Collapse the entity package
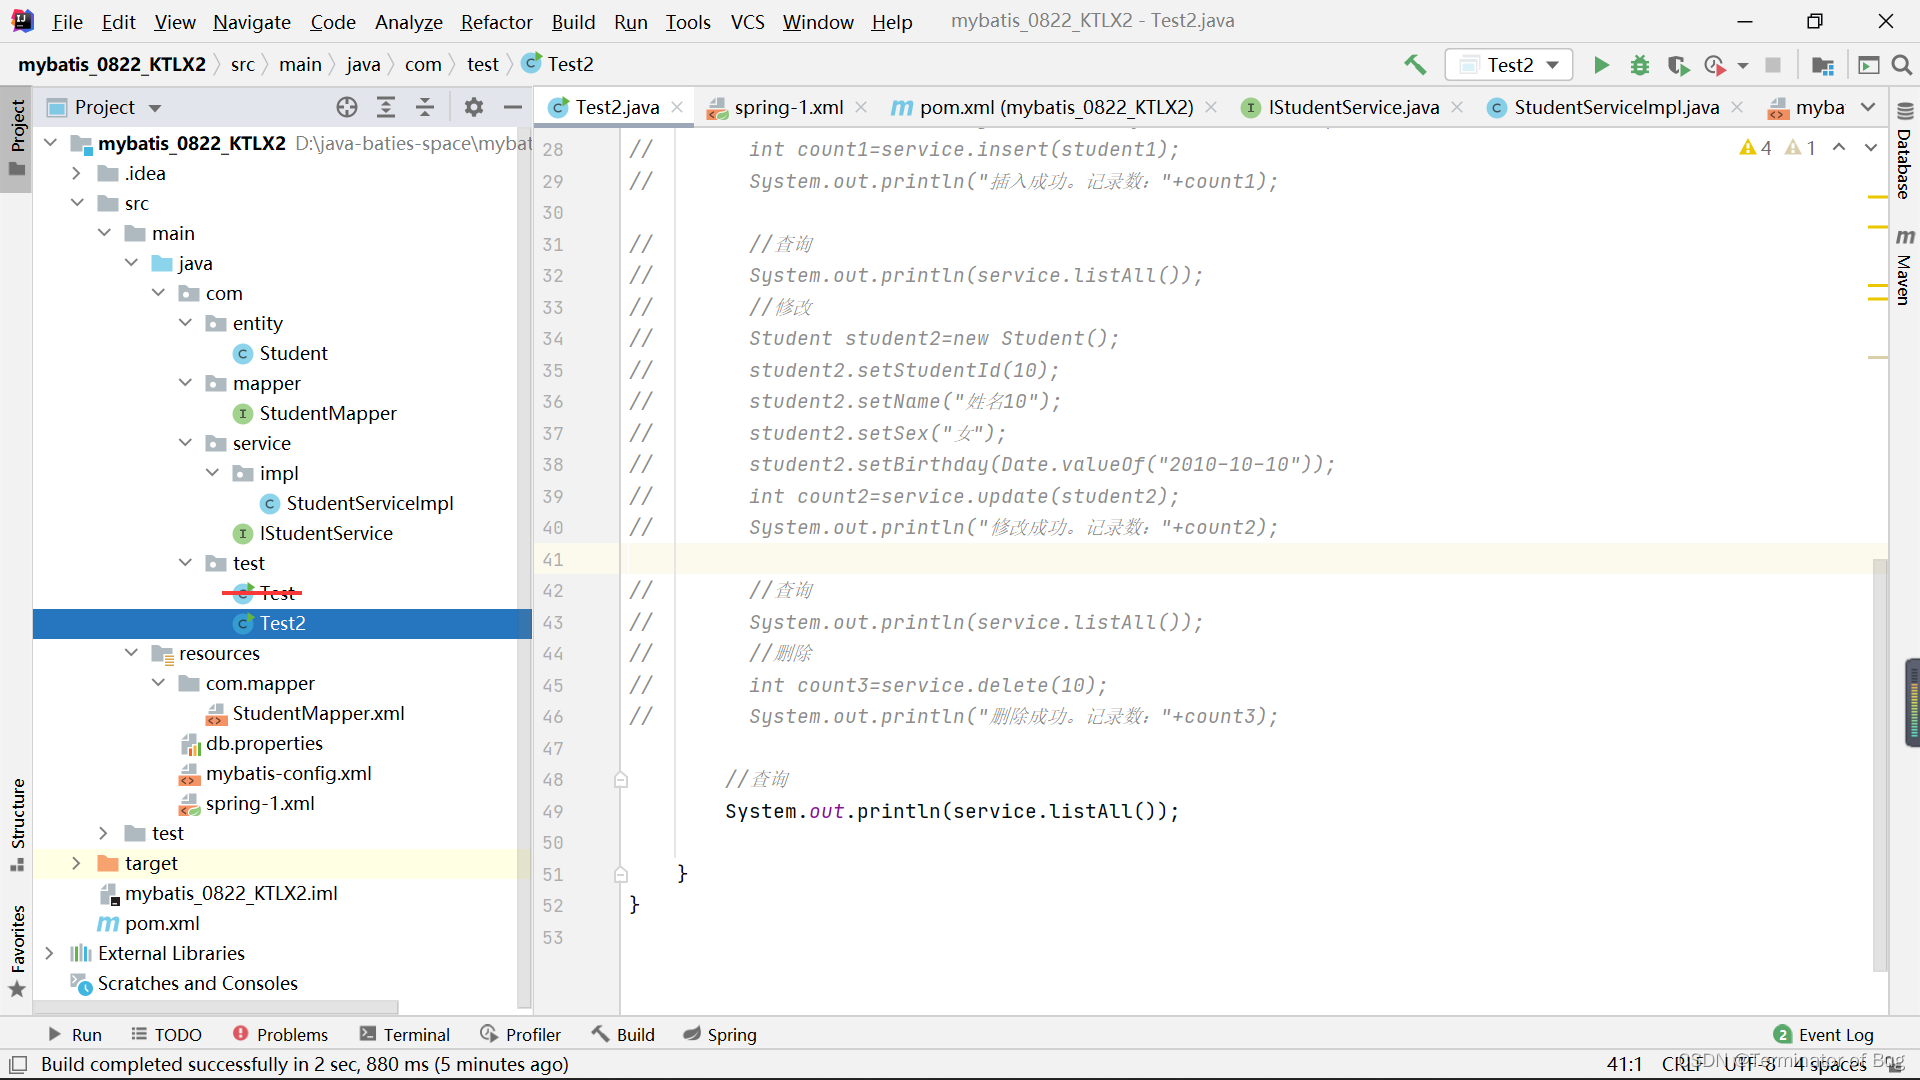1920x1080 pixels. [185, 323]
